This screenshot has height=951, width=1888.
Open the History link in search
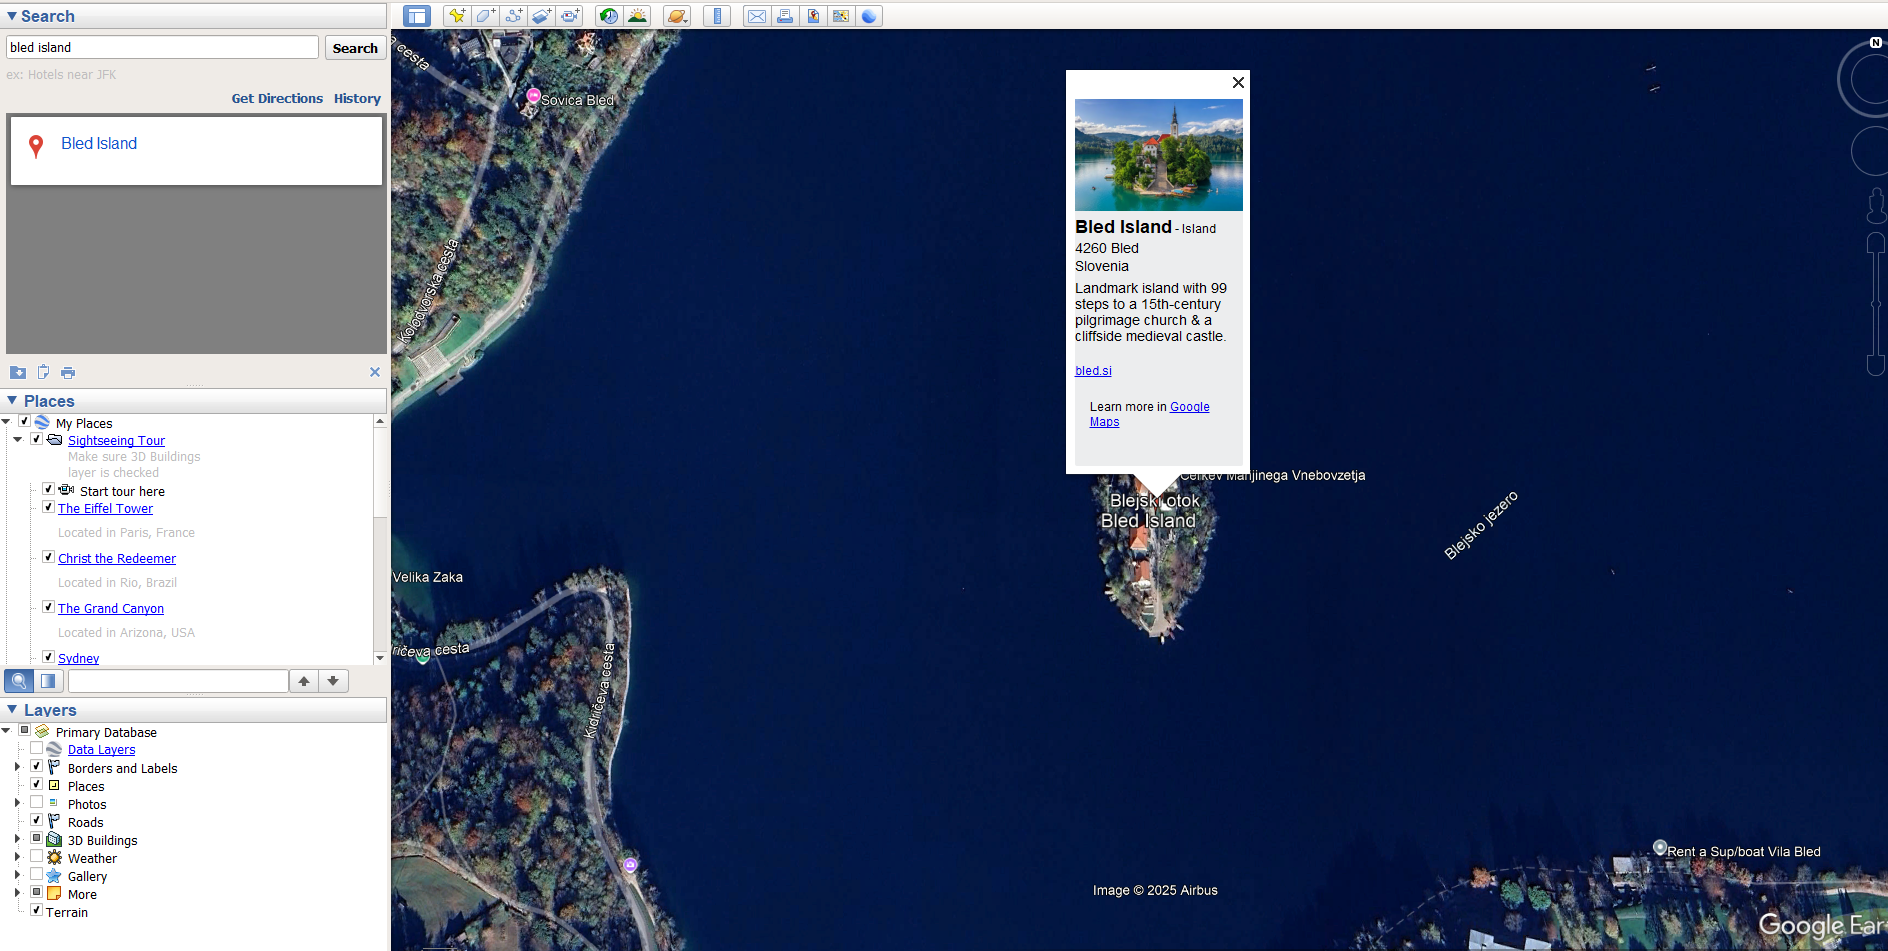pyautogui.click(x=357, y=99)
